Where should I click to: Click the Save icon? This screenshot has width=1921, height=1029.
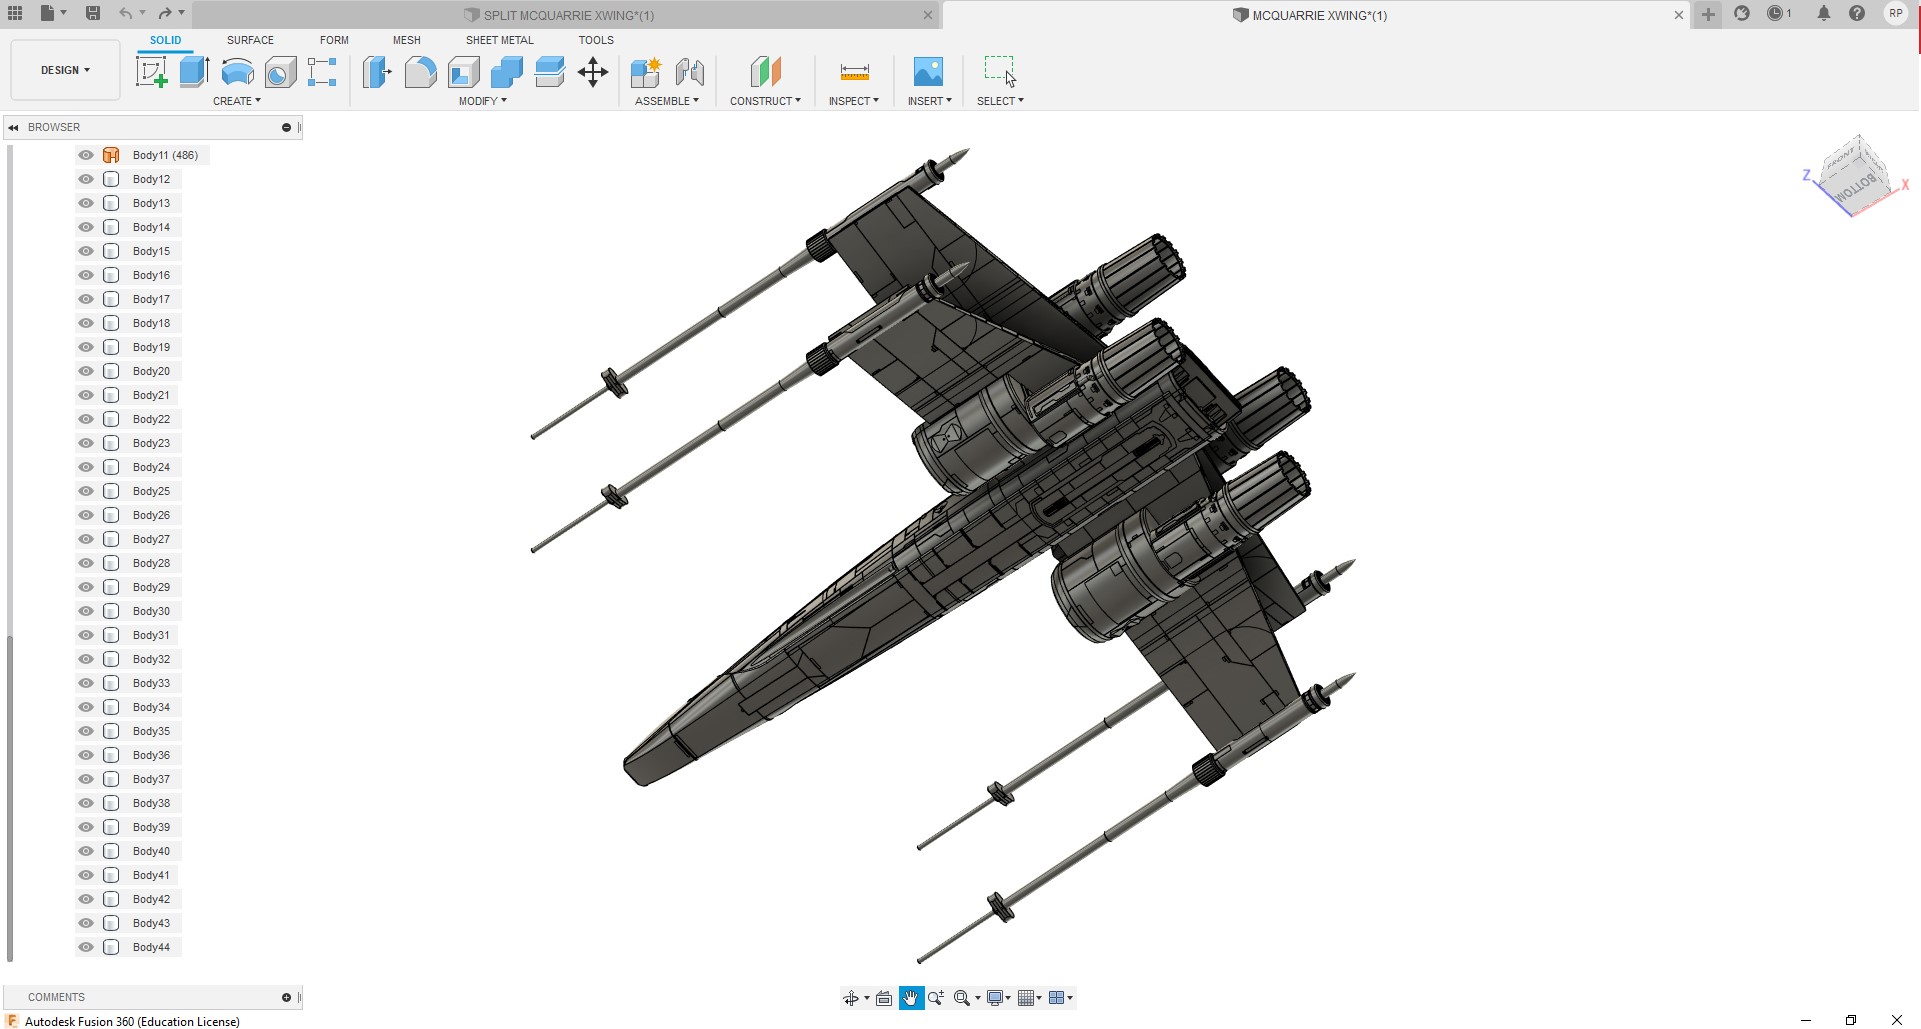(x=93, y=13)
